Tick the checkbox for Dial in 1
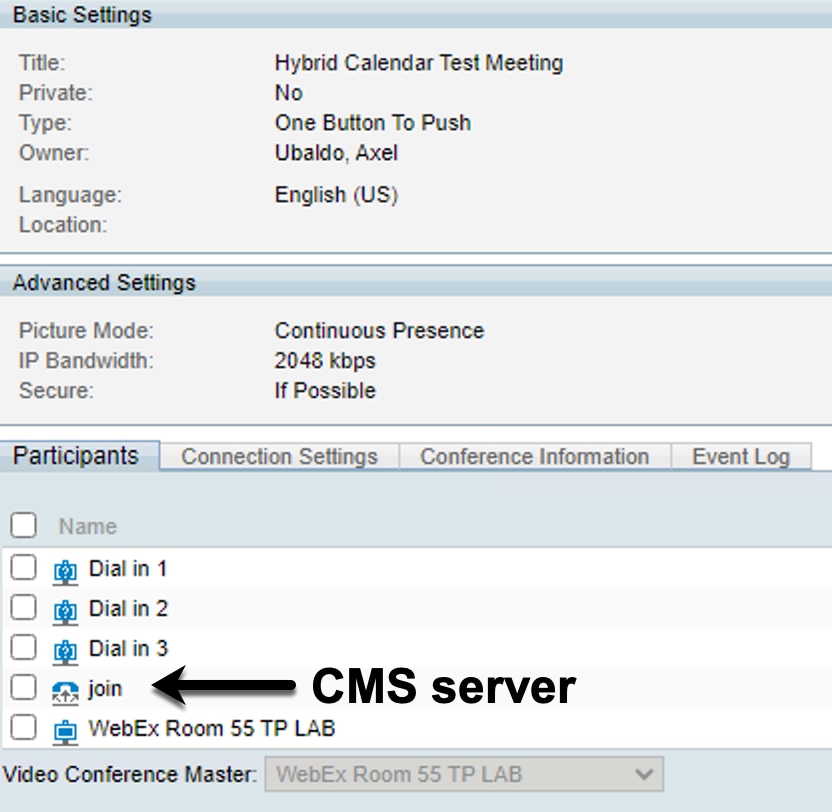The width and height of the screenshot is (832, 812). 23,567
